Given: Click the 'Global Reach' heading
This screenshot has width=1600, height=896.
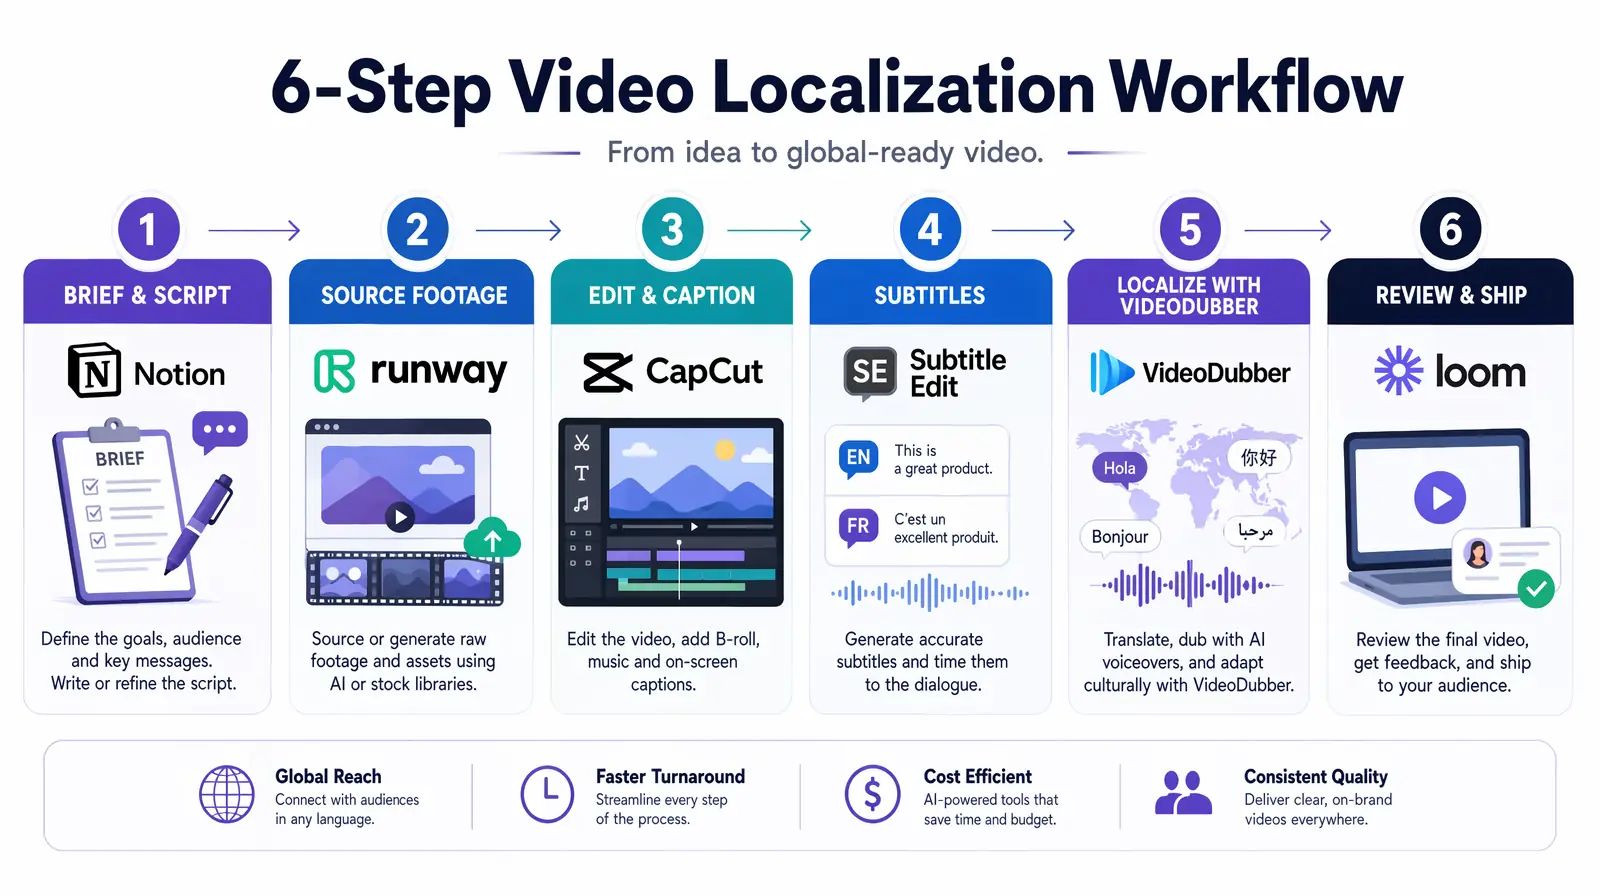Looking at the screenshot, I should point(328,776).
